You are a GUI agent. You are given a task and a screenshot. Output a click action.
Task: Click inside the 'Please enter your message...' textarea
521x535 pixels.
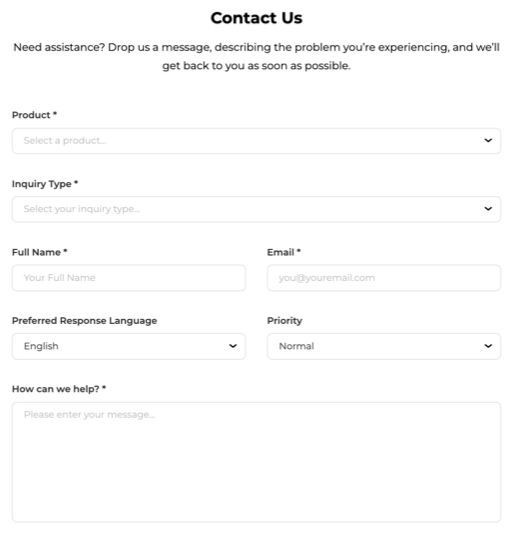pyautogui.click(x=256, y=462)
